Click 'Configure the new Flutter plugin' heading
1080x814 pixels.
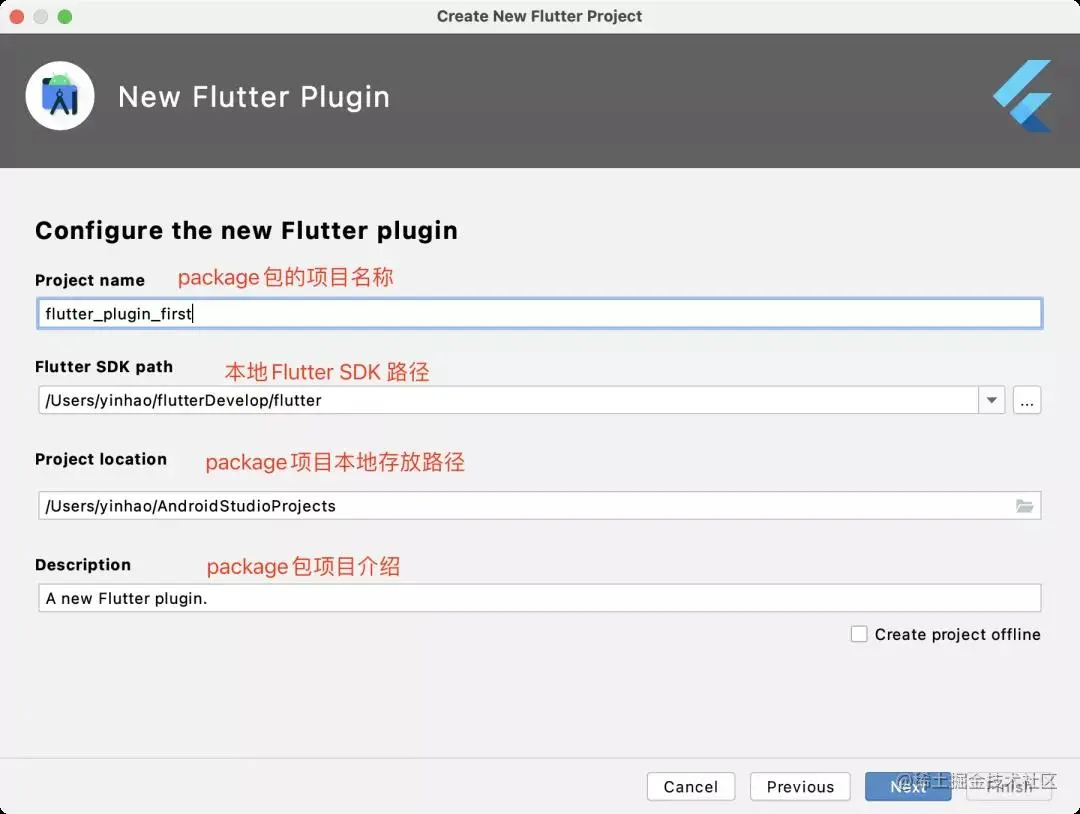click(247, 231)
